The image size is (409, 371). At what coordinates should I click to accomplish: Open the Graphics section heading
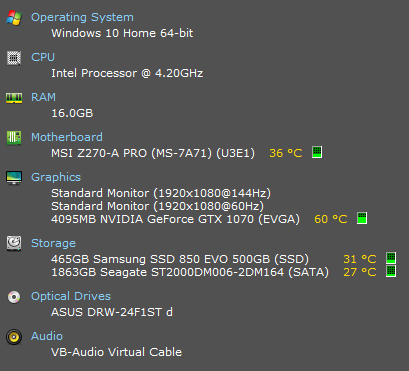(56, 177)
